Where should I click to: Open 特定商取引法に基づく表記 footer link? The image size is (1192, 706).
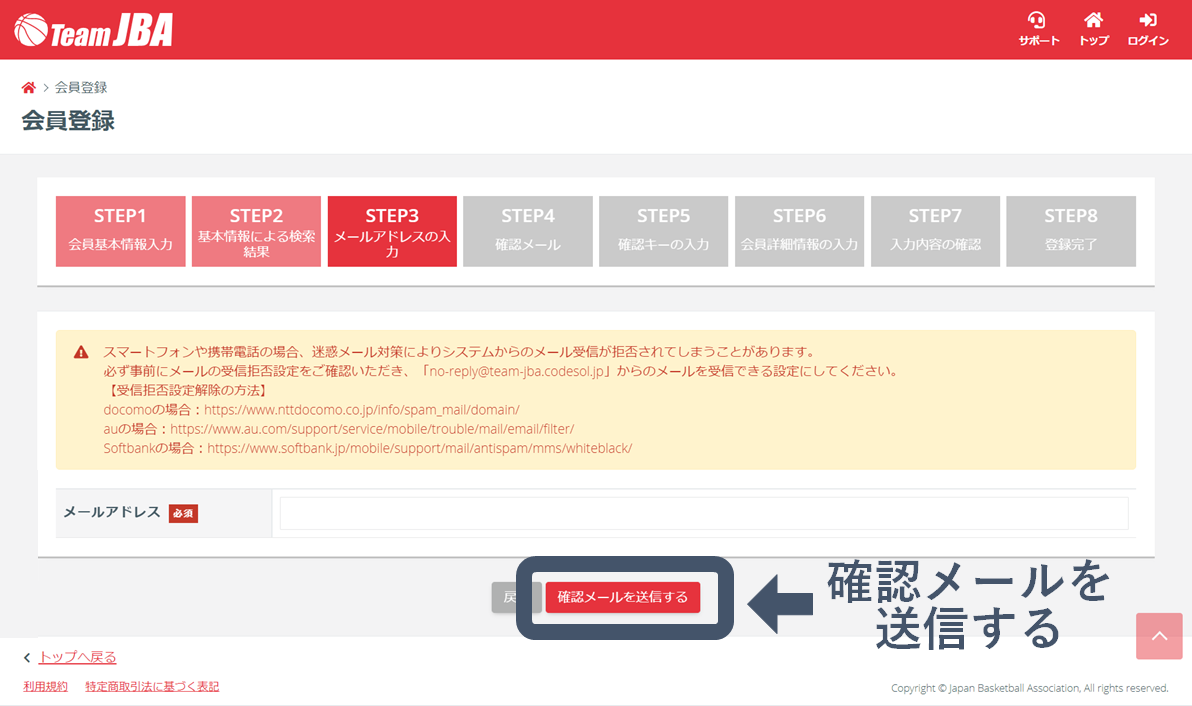tap(152, 687)
